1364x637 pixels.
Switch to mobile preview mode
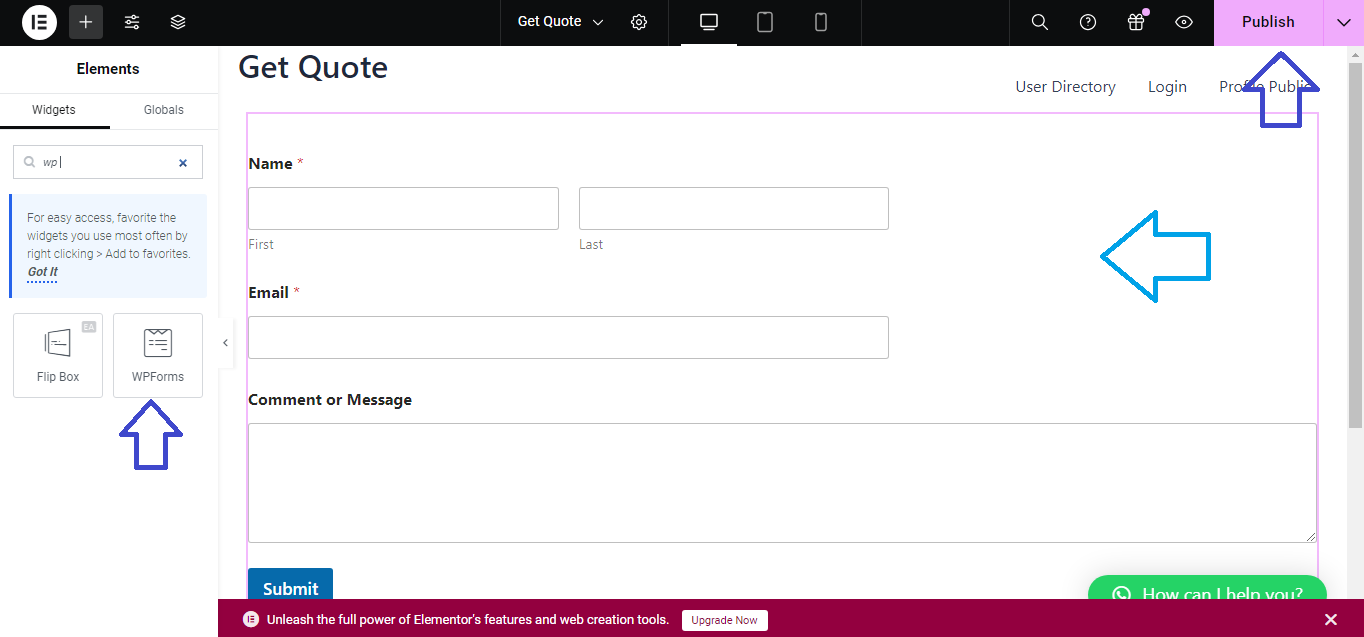pyautogui.click(x=821, y=22)
